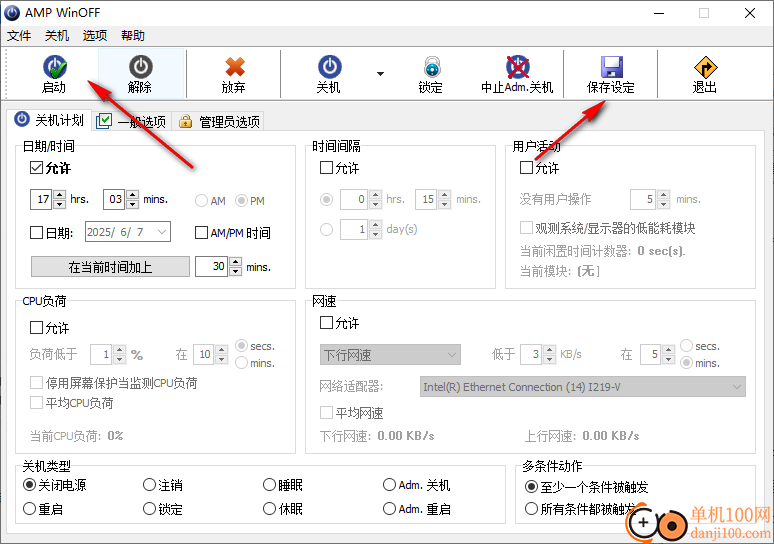Click the 启动 (Start) toolbar icon
Image resolution: width=774 pixels, height=544 pixels.
55,67
